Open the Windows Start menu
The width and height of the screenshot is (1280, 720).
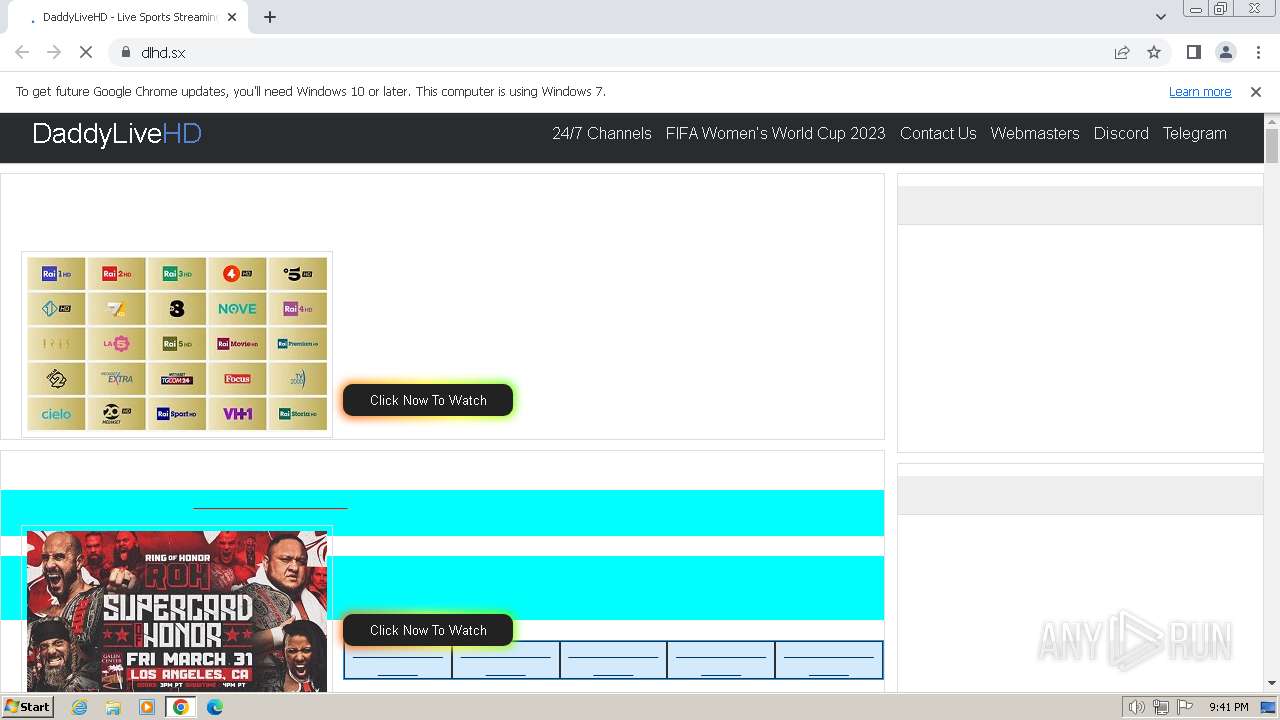point(27,707)
